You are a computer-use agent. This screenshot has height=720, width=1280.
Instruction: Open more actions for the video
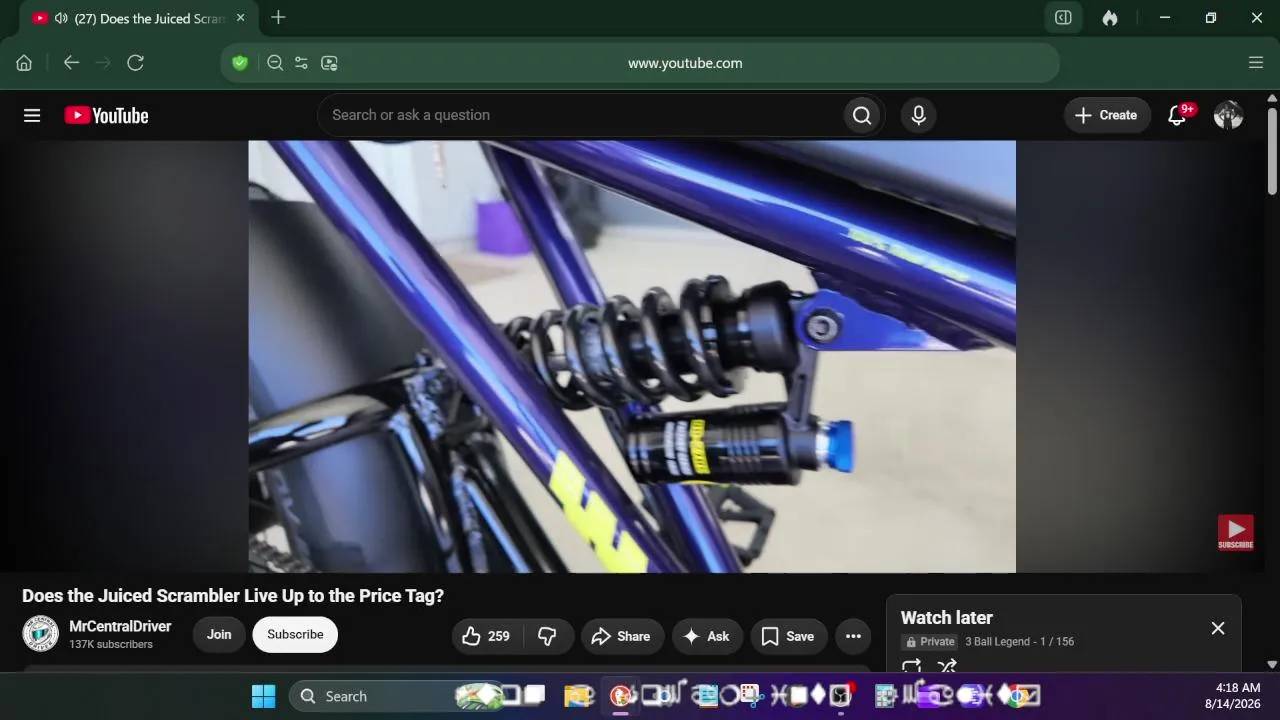pos(853,636)
